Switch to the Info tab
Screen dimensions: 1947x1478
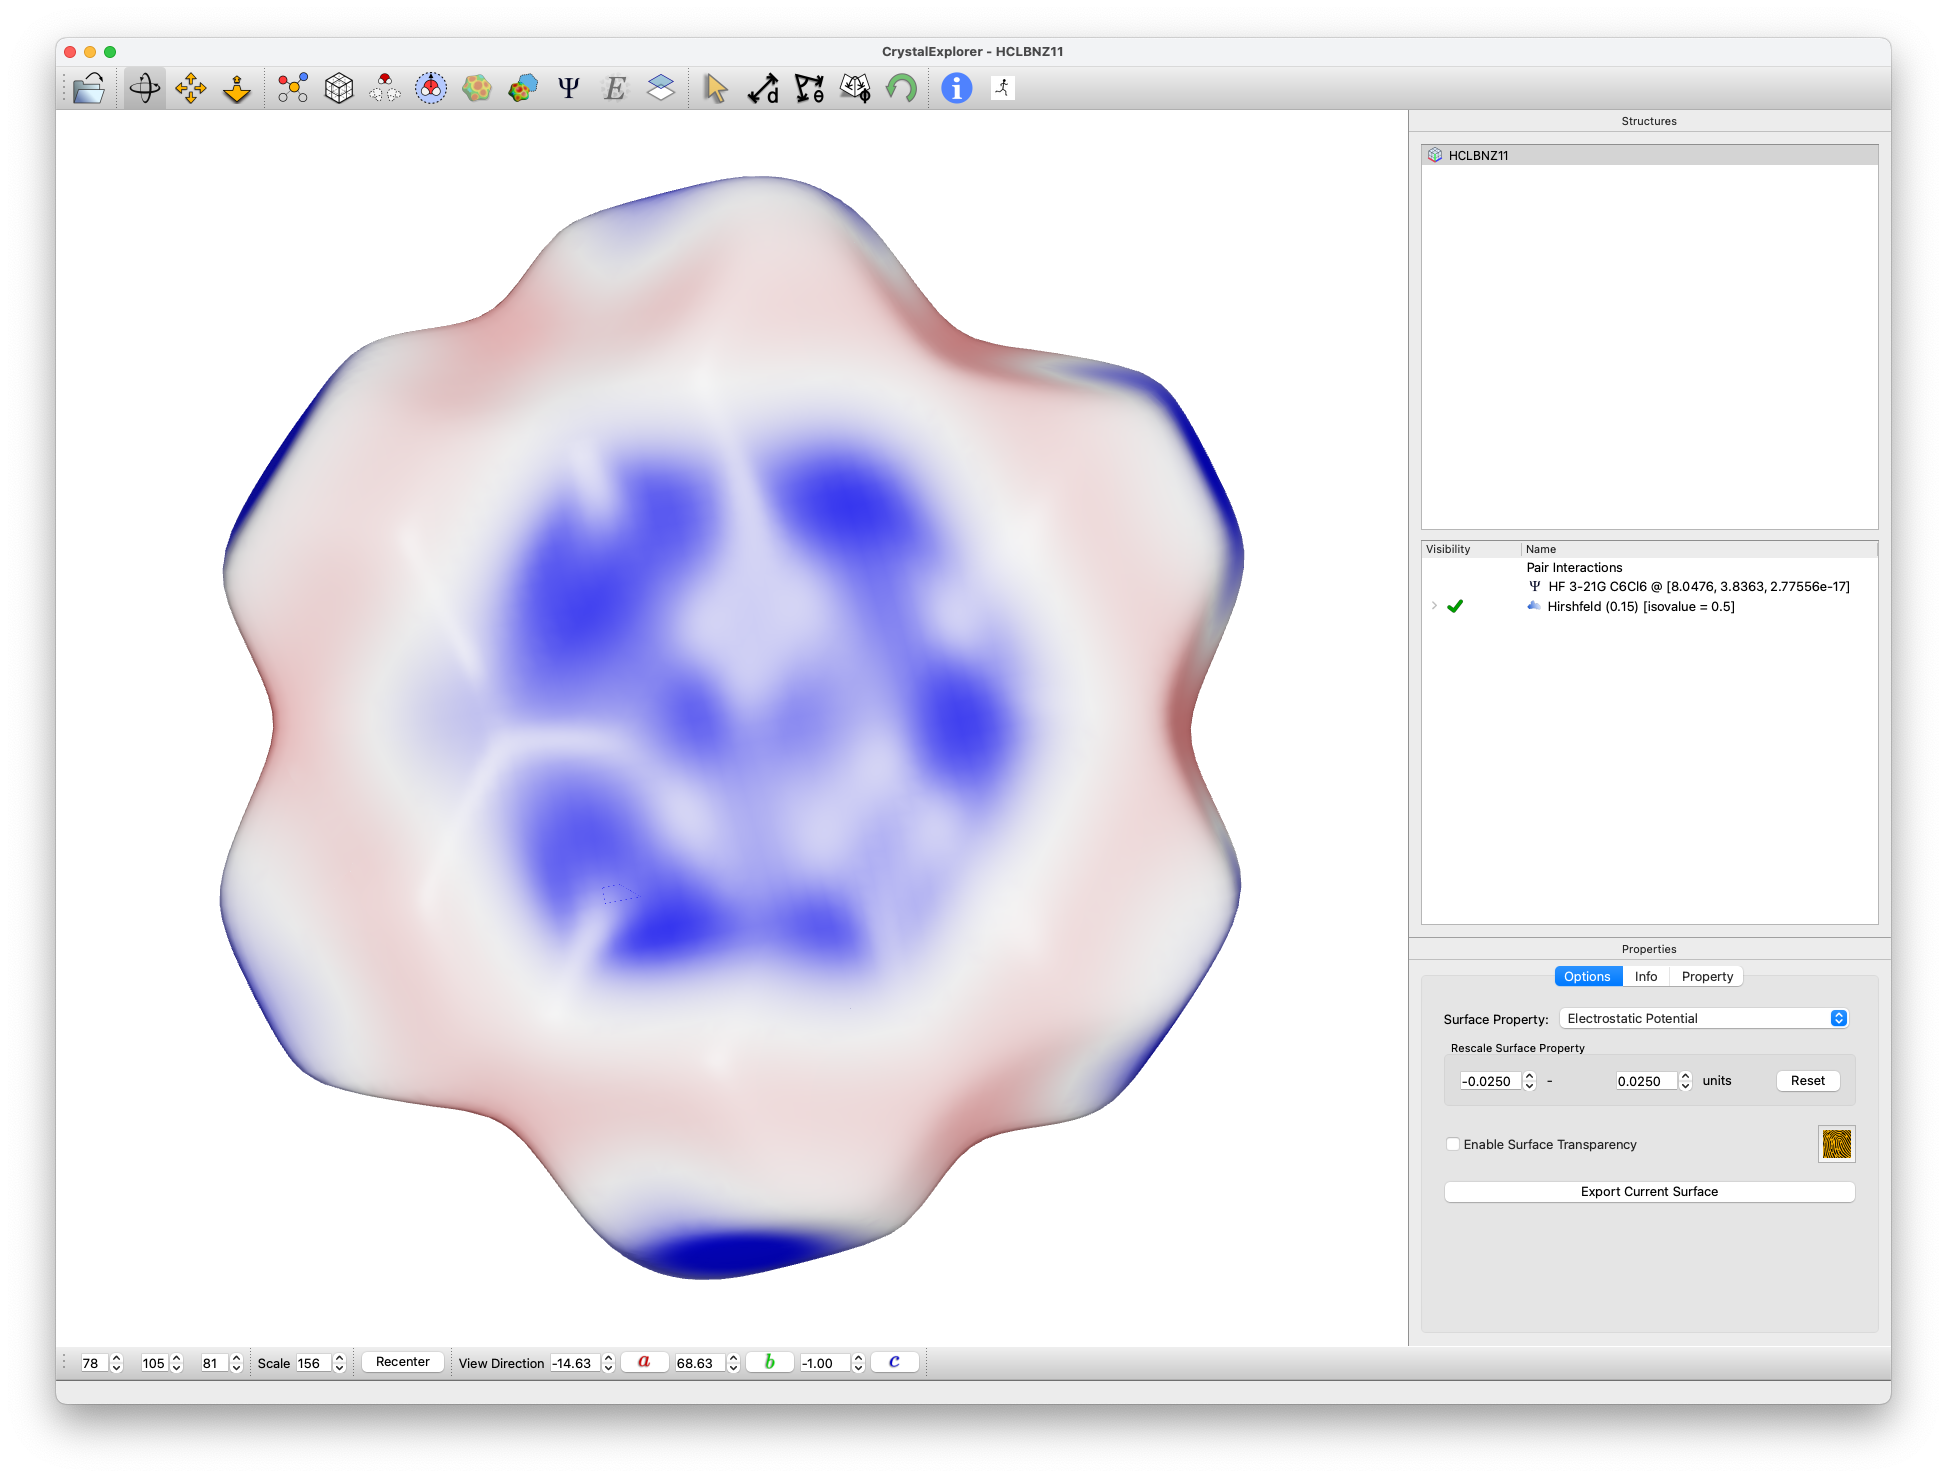click(1645, 976)
